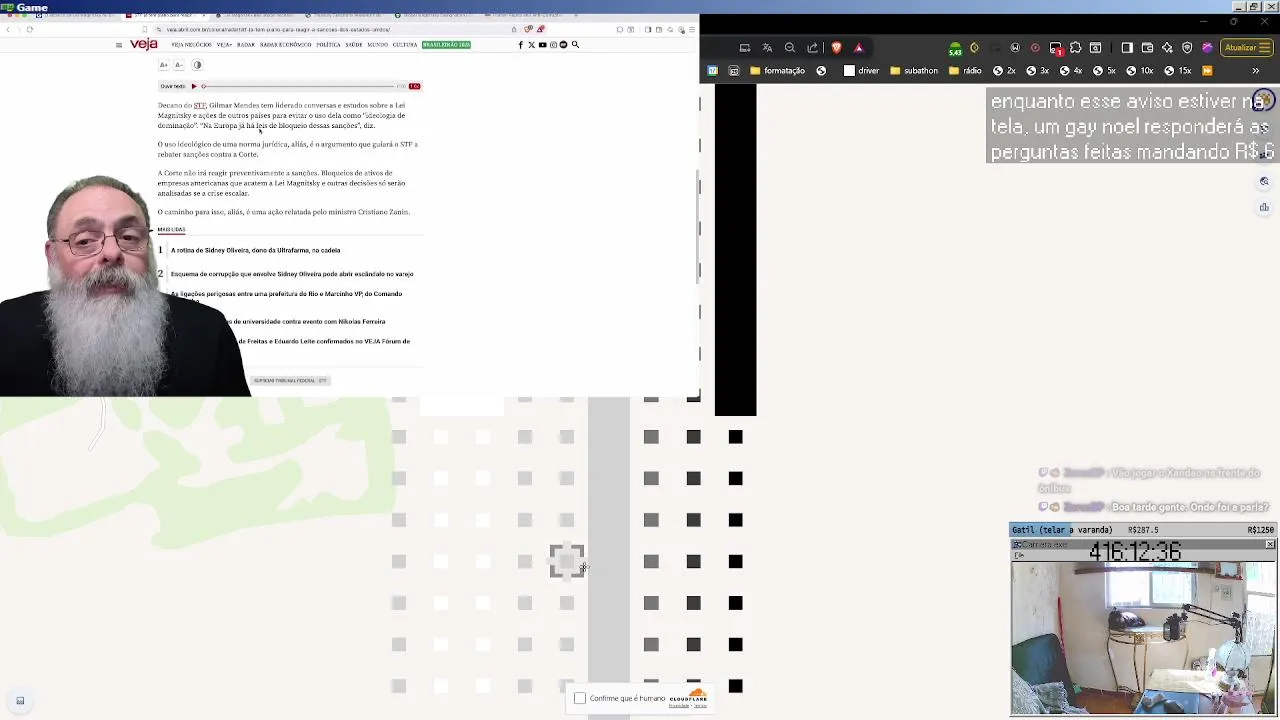The image size is (1280, 720).
Task: Click the 5x bookmark
Action: click(1104, 71)
